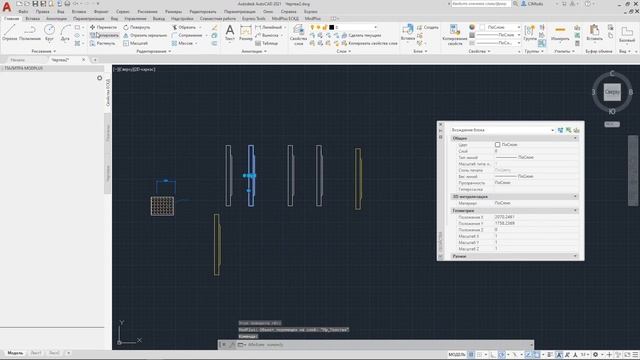Click Отразить зеркально (Mirror) command
The image size is (640, 360).
coord(145,35)
